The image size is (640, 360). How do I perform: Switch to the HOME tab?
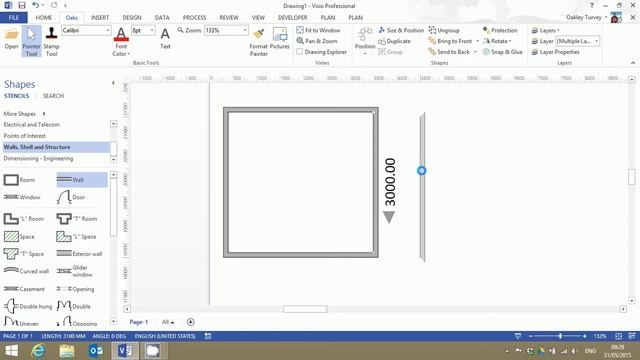[x=44, y=18]
